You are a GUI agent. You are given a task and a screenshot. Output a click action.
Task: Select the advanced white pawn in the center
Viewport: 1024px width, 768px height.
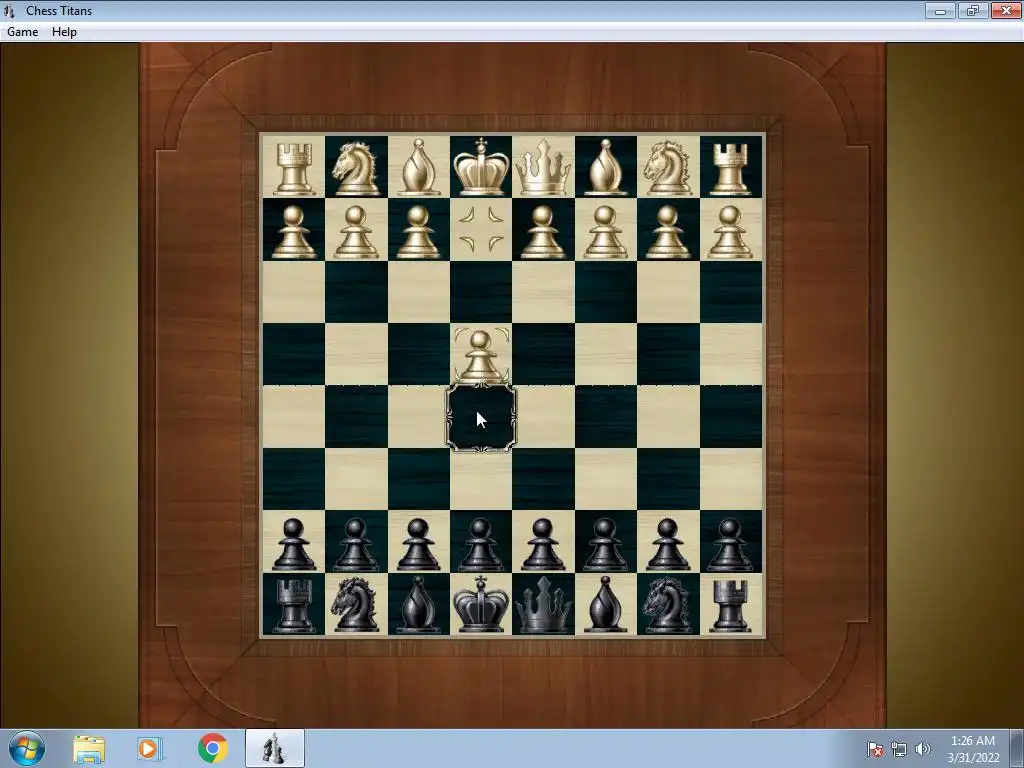tap(481, 357)
